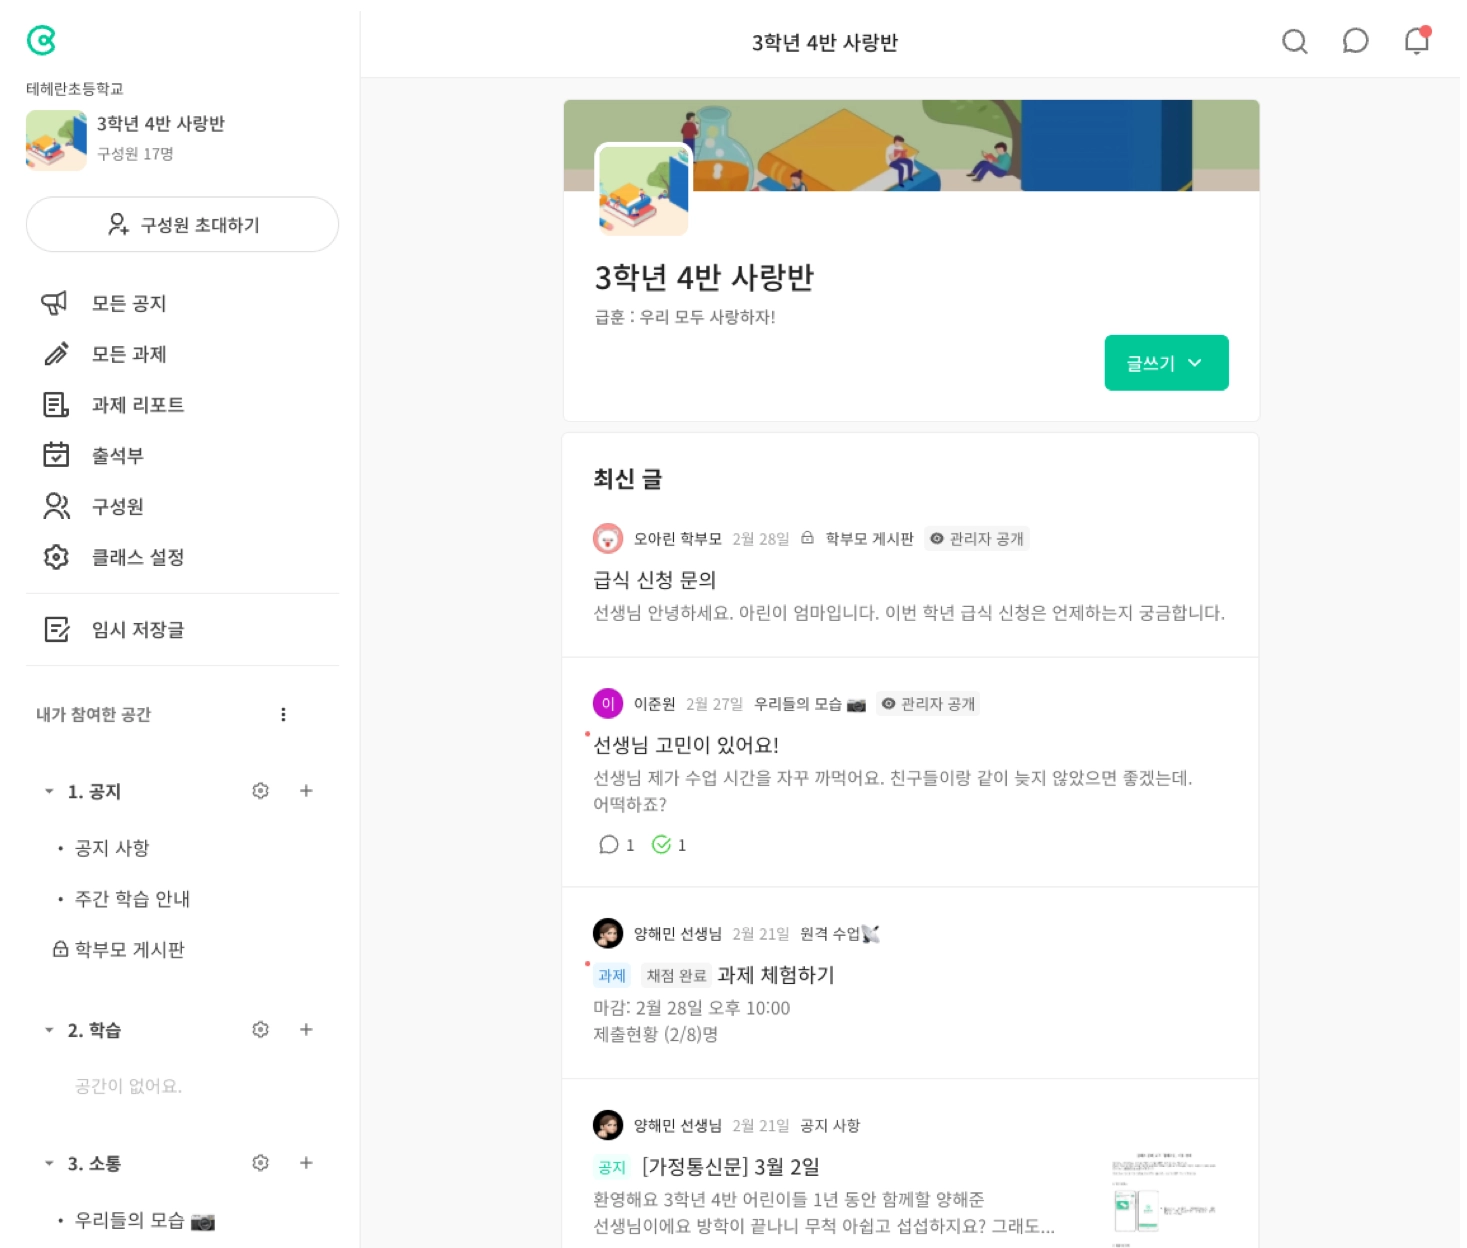The width and height of the screenshot is (1467, 1248).
Task: Toggle the green check reaction on 이준원's post
Action: (x=661, y=845)
